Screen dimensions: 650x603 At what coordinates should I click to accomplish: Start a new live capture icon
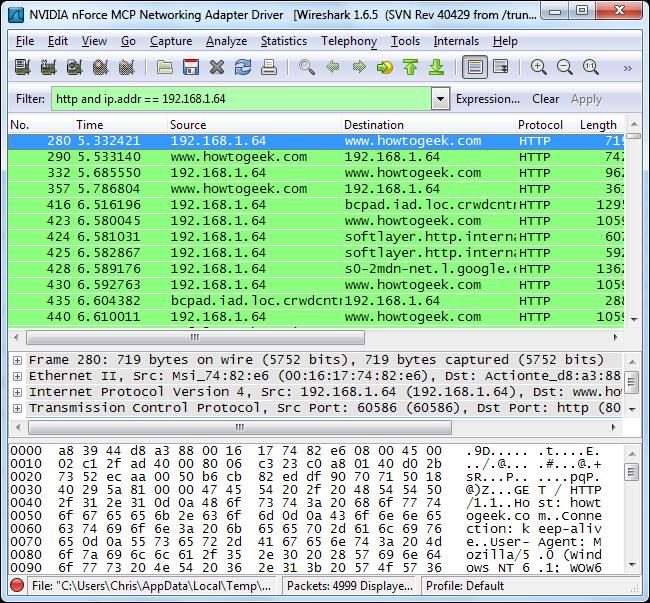click(75, 67)
